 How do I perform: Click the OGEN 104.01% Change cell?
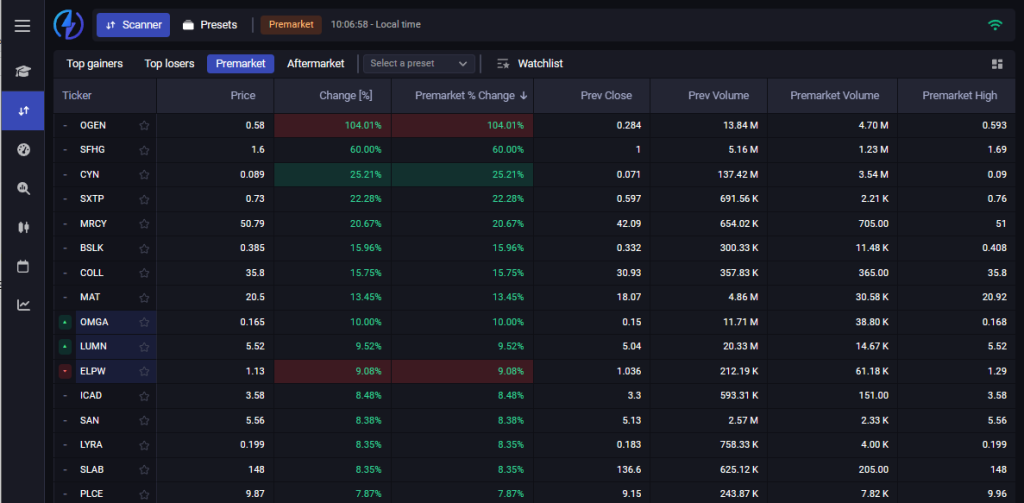pyautogui.click(x=332, y=125)
